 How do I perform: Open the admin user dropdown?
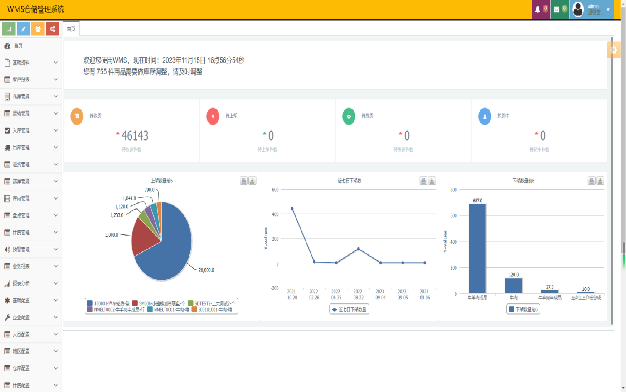click(592, 9)
